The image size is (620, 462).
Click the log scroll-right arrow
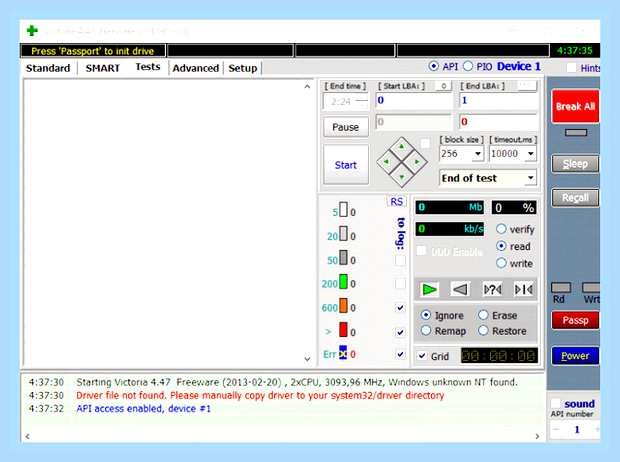click(537, 436)
